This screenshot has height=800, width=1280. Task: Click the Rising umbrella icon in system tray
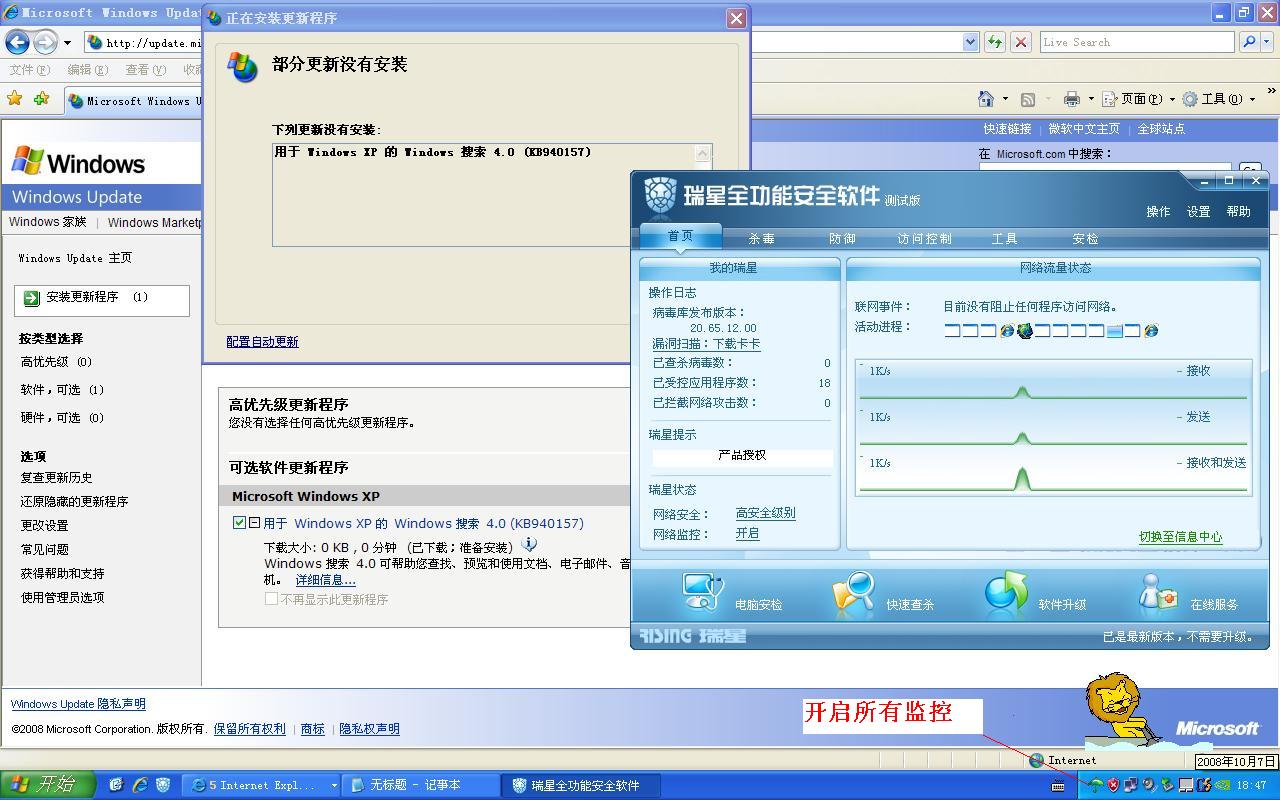1096,785
